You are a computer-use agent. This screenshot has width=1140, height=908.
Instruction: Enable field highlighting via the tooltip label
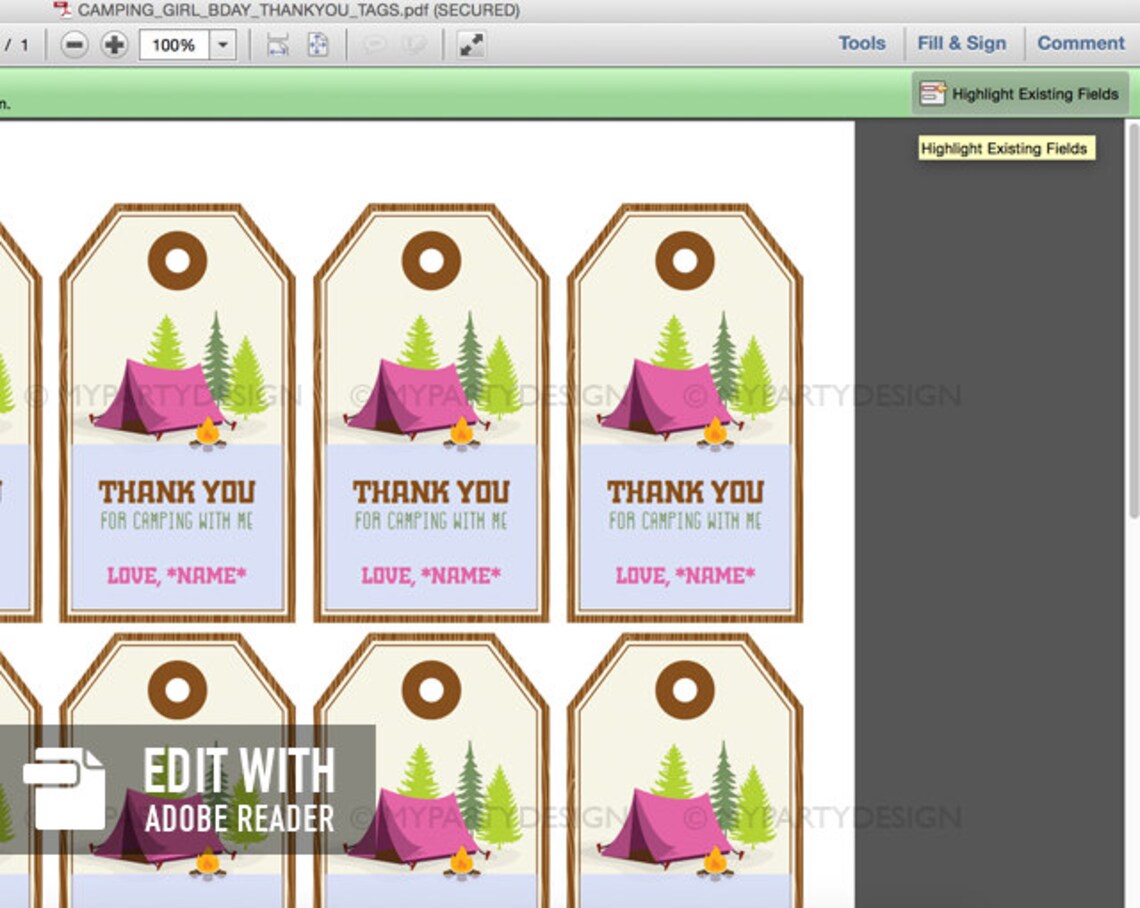point(1006,148)
